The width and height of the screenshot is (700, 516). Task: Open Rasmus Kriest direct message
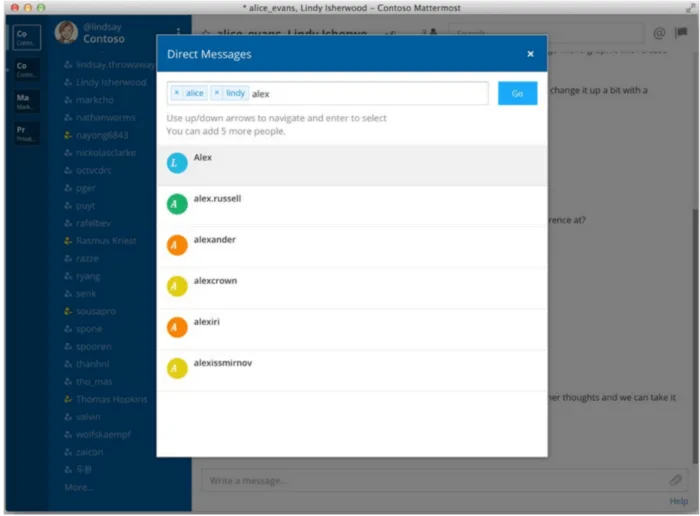click(x=100, y=241)
